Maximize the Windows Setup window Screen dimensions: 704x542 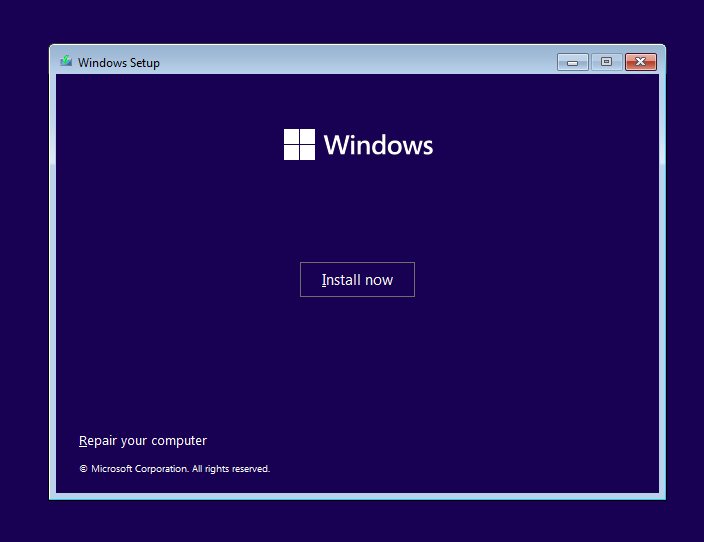[607, 62]
